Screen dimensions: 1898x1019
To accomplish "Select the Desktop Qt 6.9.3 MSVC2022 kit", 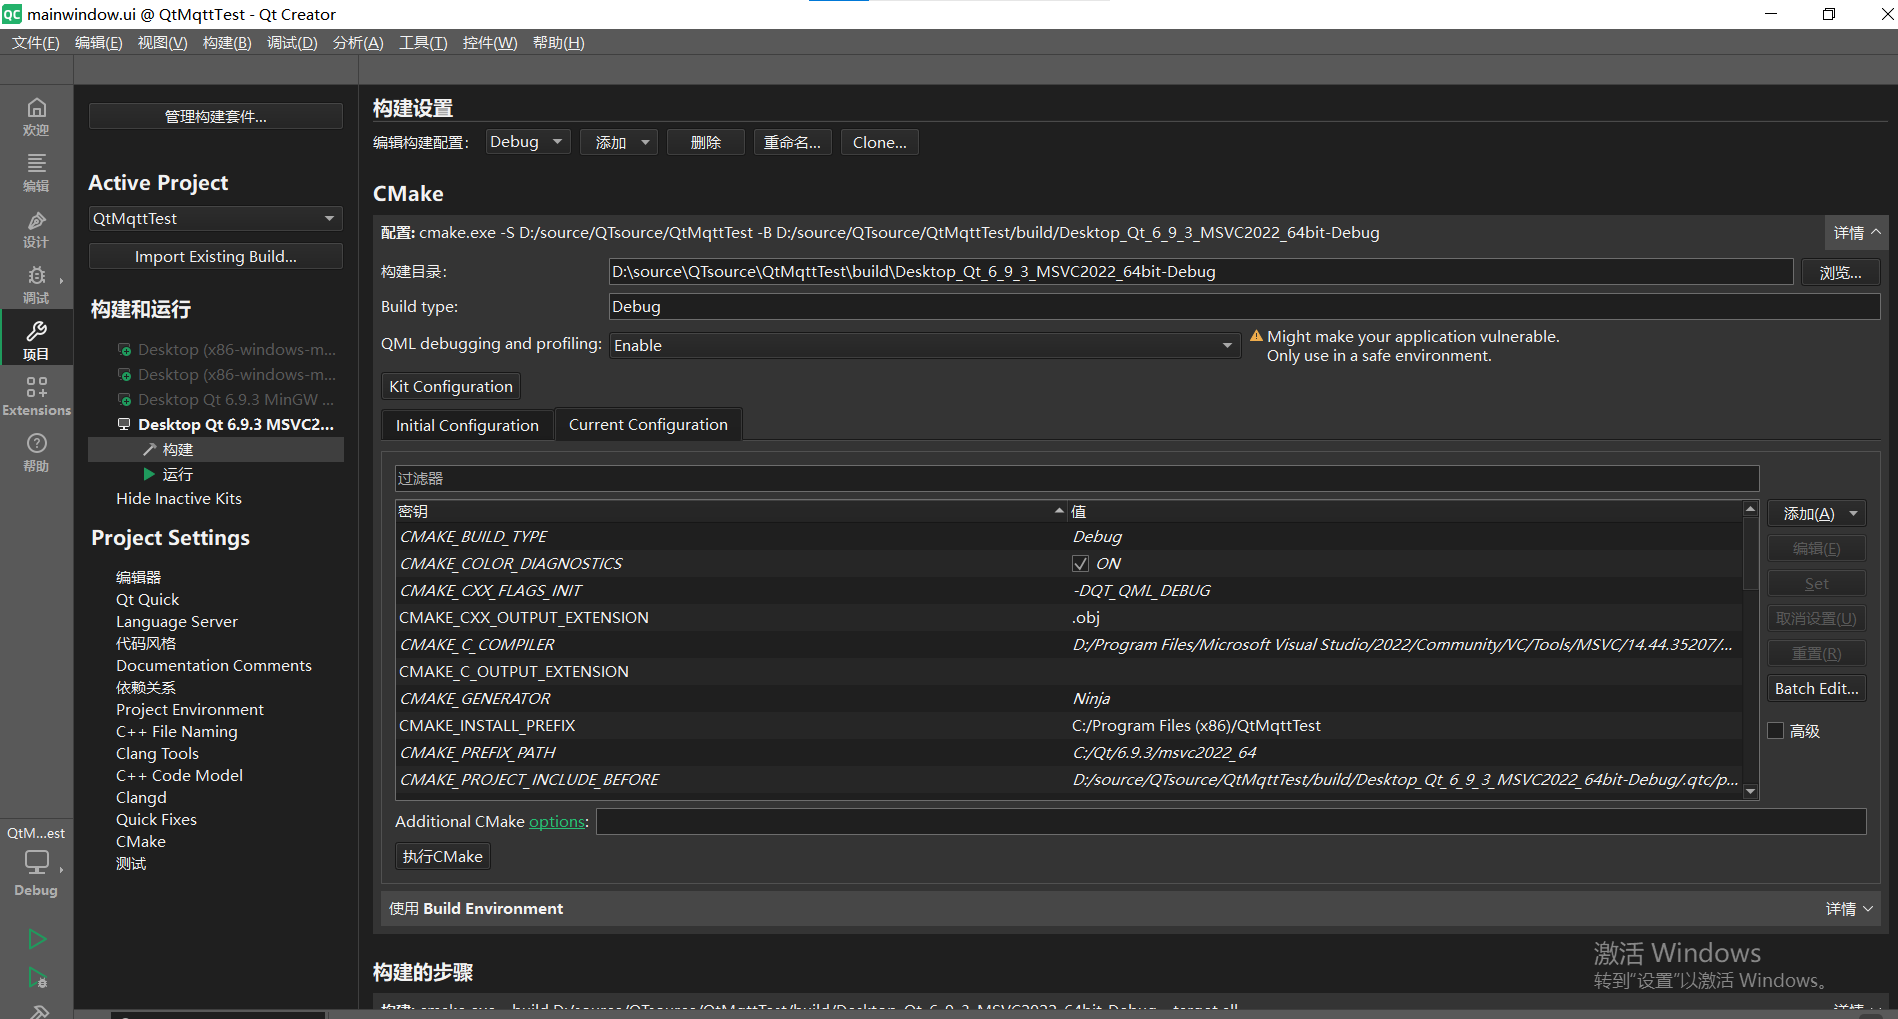I will (x=227, y=424).
